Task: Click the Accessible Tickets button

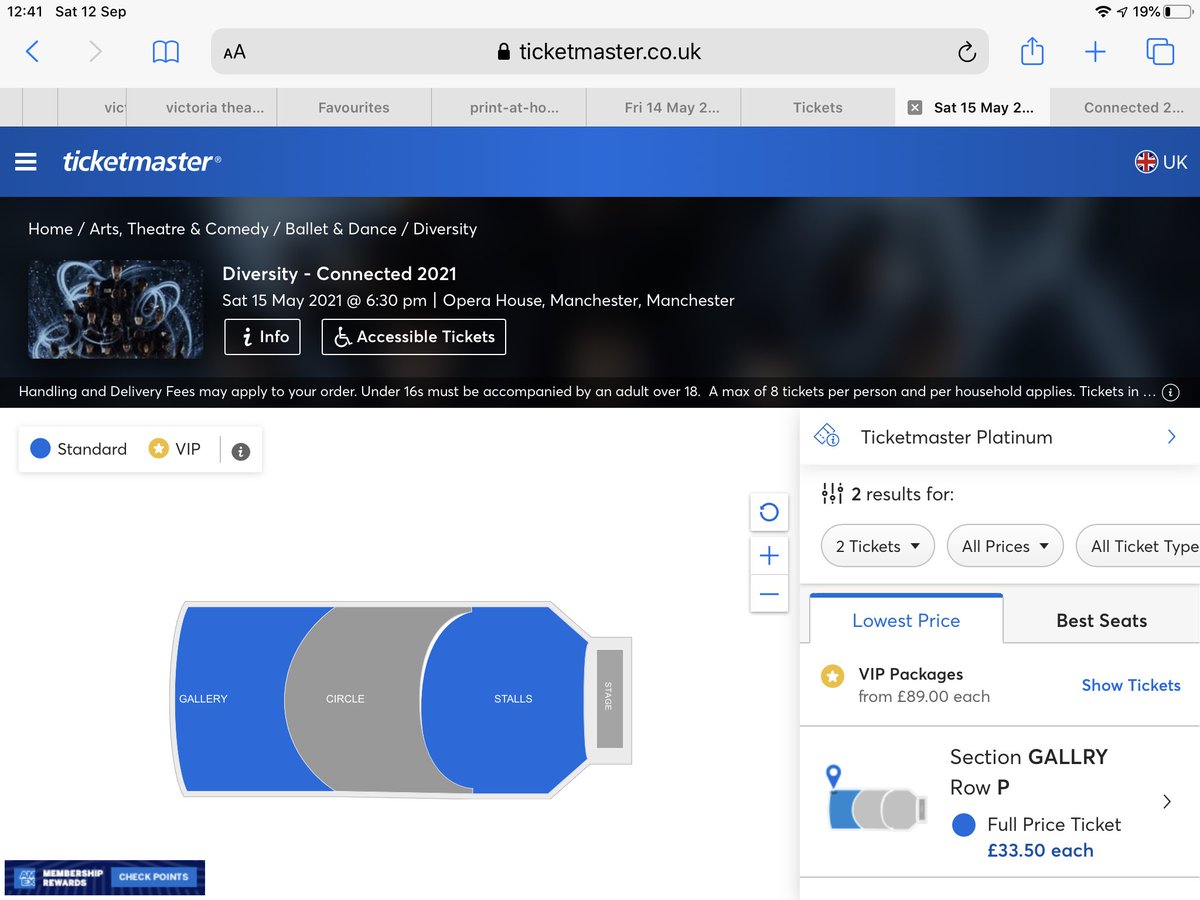Action: click(x=414, y=337)
